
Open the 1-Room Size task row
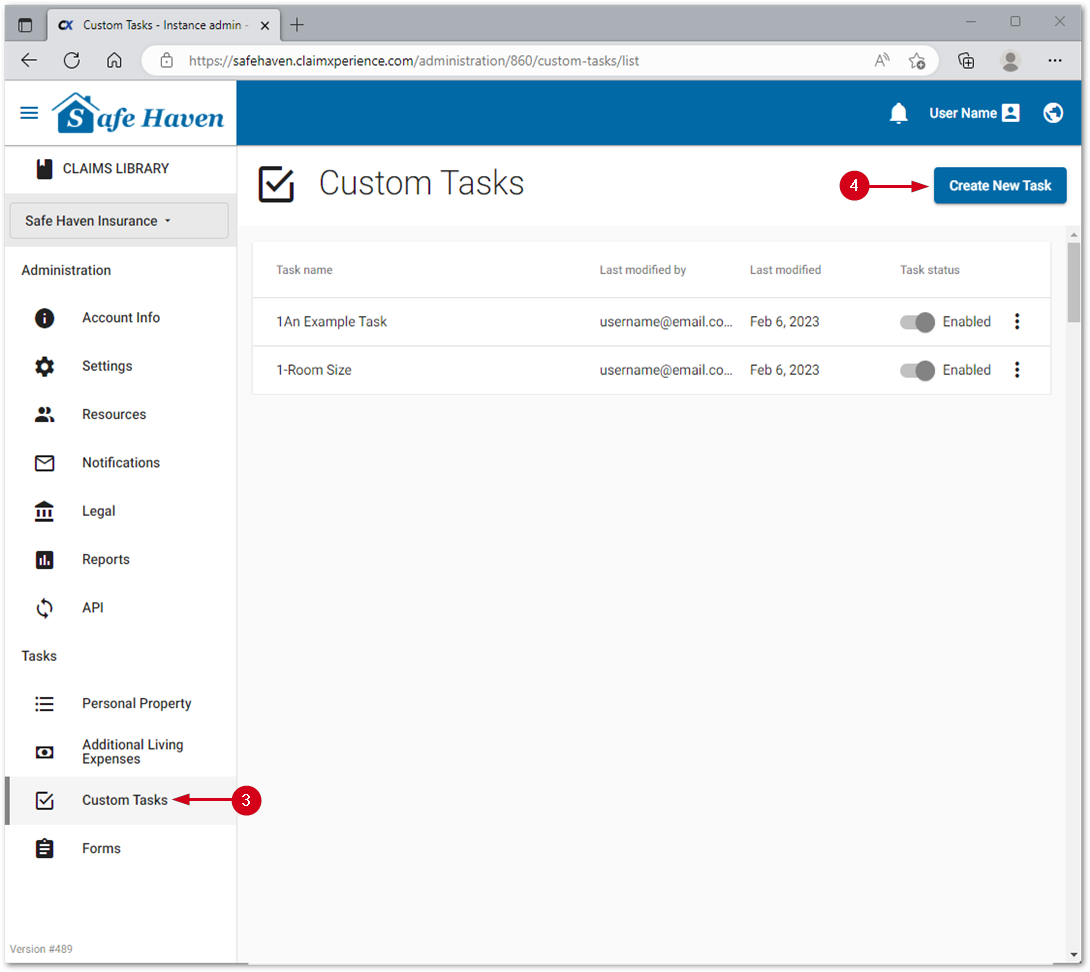click(x=314, y=370)
